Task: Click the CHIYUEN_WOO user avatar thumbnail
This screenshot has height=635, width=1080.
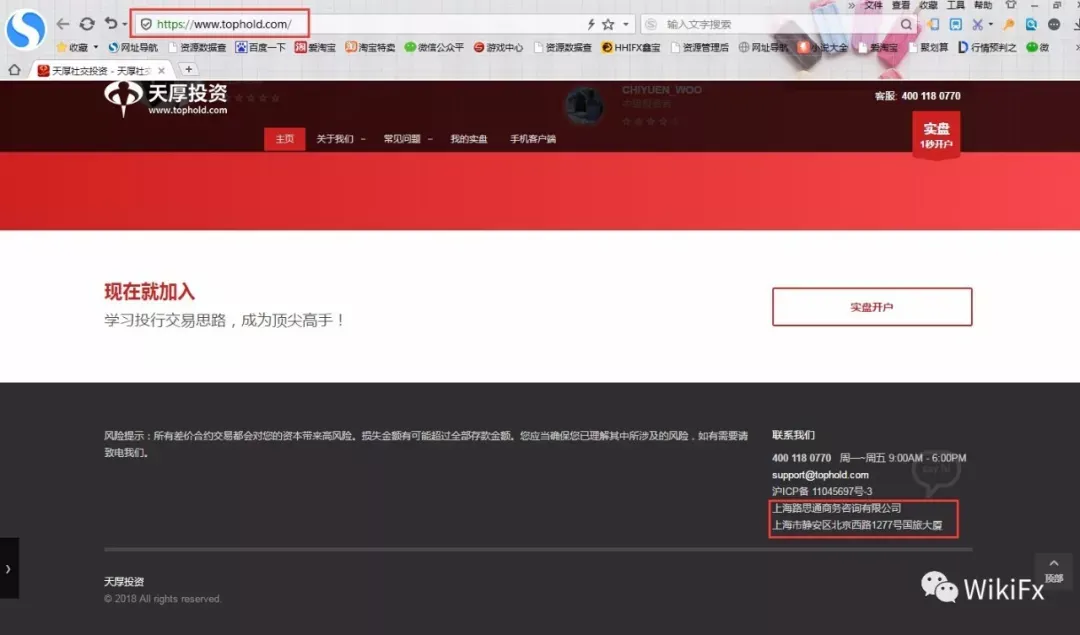Action: point(584,106)
